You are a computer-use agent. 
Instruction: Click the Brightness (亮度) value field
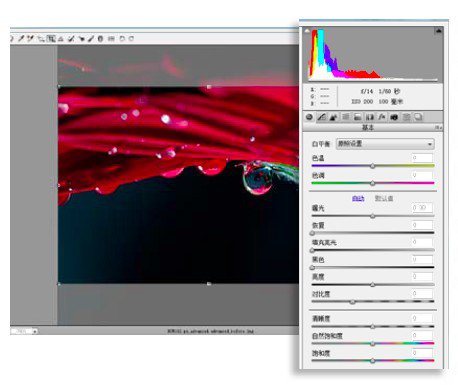[x=422, y=276]
